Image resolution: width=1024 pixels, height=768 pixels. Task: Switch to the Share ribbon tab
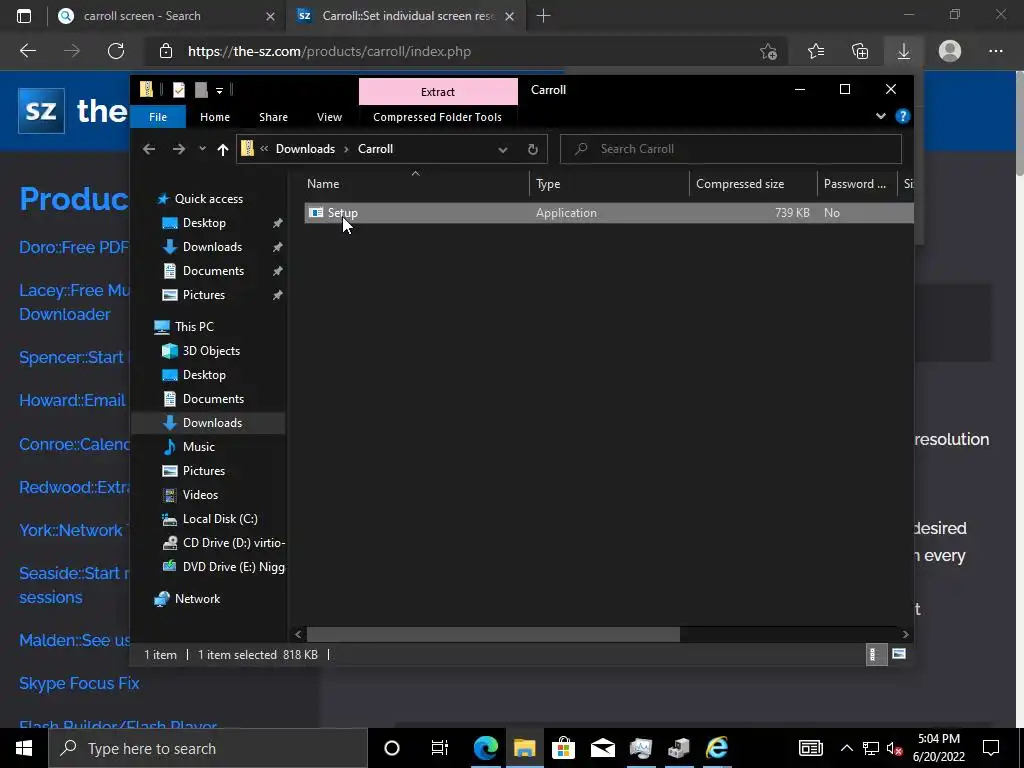click(x=273, y=117)
